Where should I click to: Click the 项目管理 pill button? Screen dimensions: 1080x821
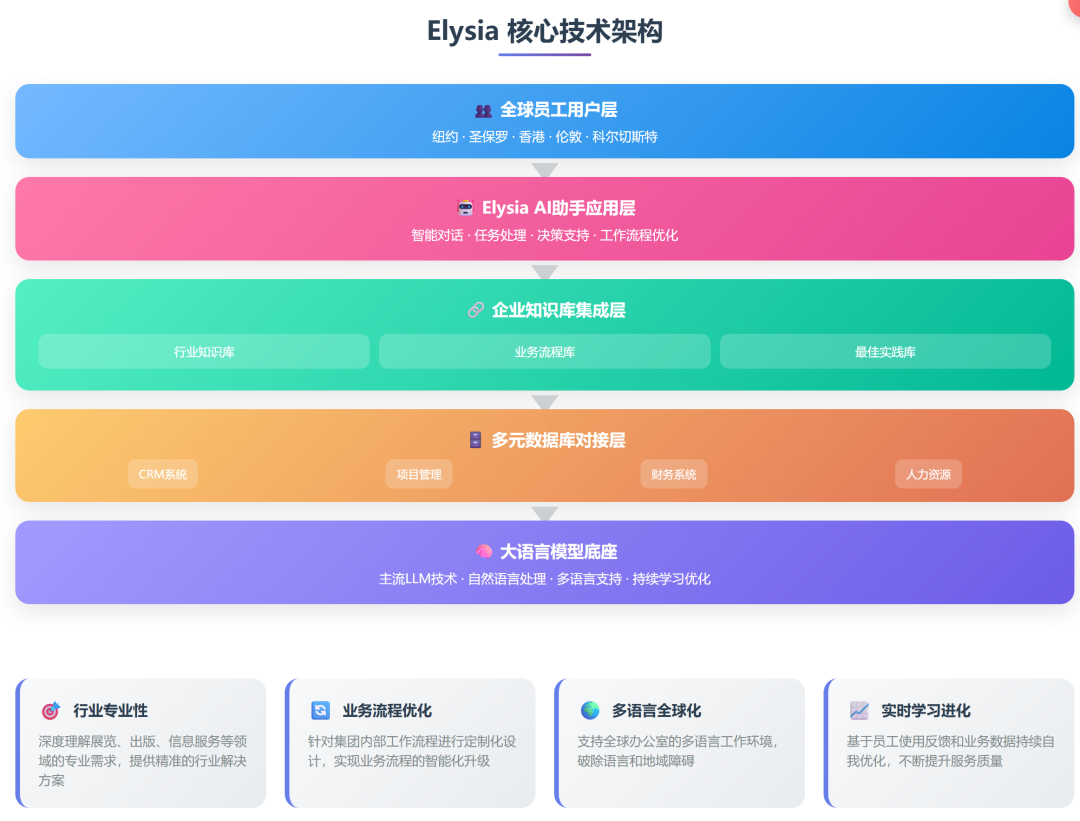[419, 473]
